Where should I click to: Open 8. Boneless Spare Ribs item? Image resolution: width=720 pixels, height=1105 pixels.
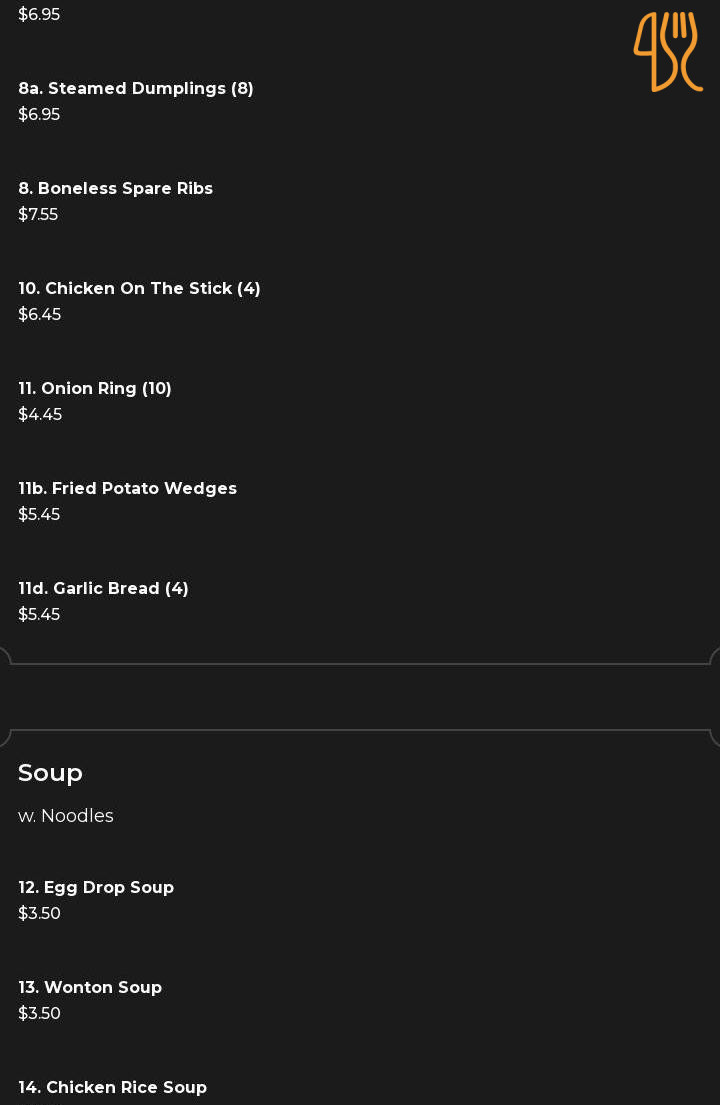point(116,189)
